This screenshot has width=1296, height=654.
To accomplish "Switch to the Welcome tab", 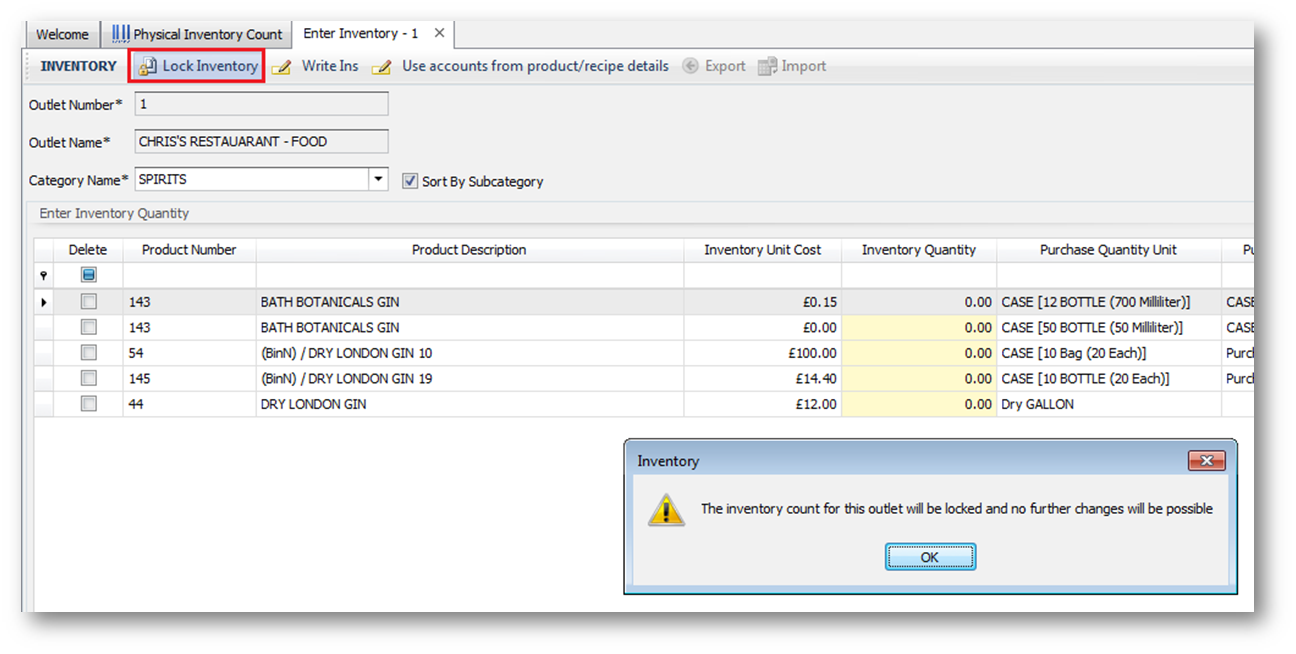I will [62, 34].
